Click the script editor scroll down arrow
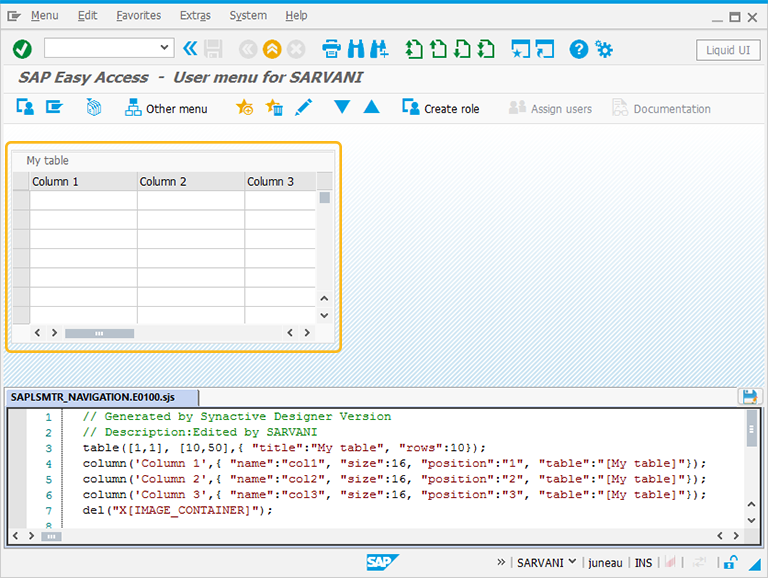Viewport: 768px width, 578px height. (x=751, y=520)
